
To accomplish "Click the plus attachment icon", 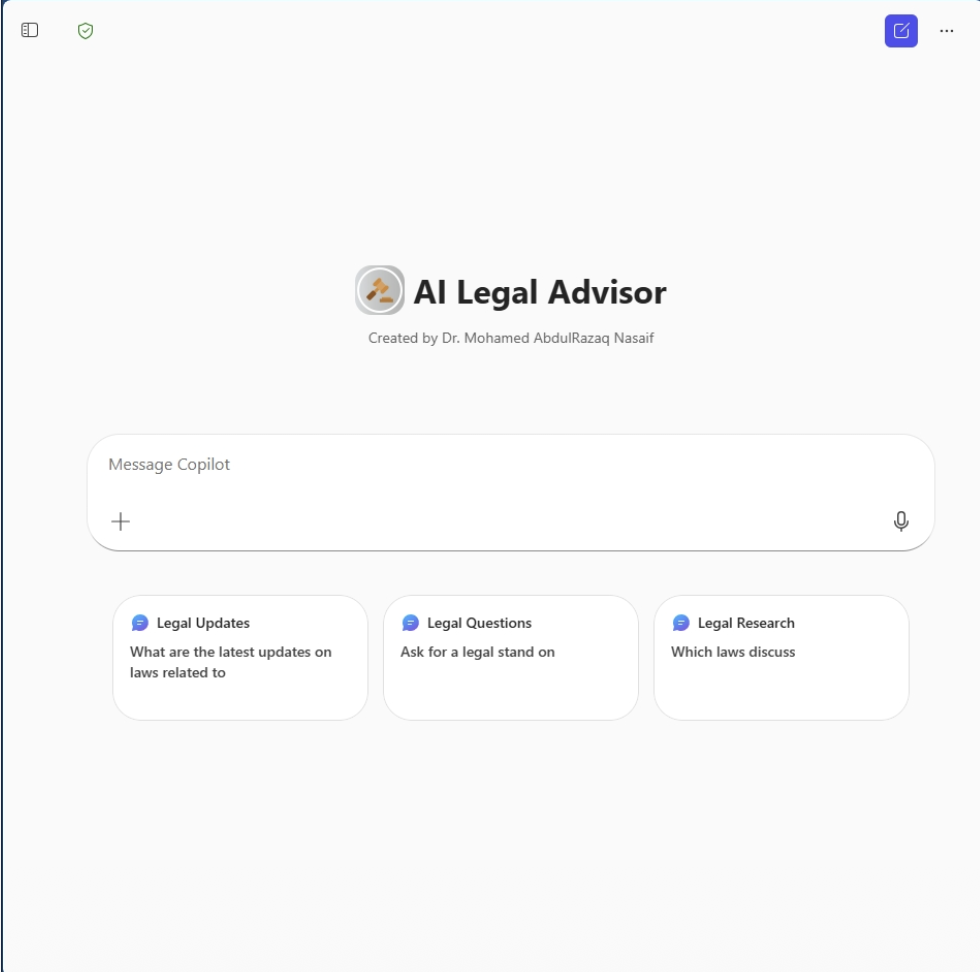I will click(x=121, y=521).
